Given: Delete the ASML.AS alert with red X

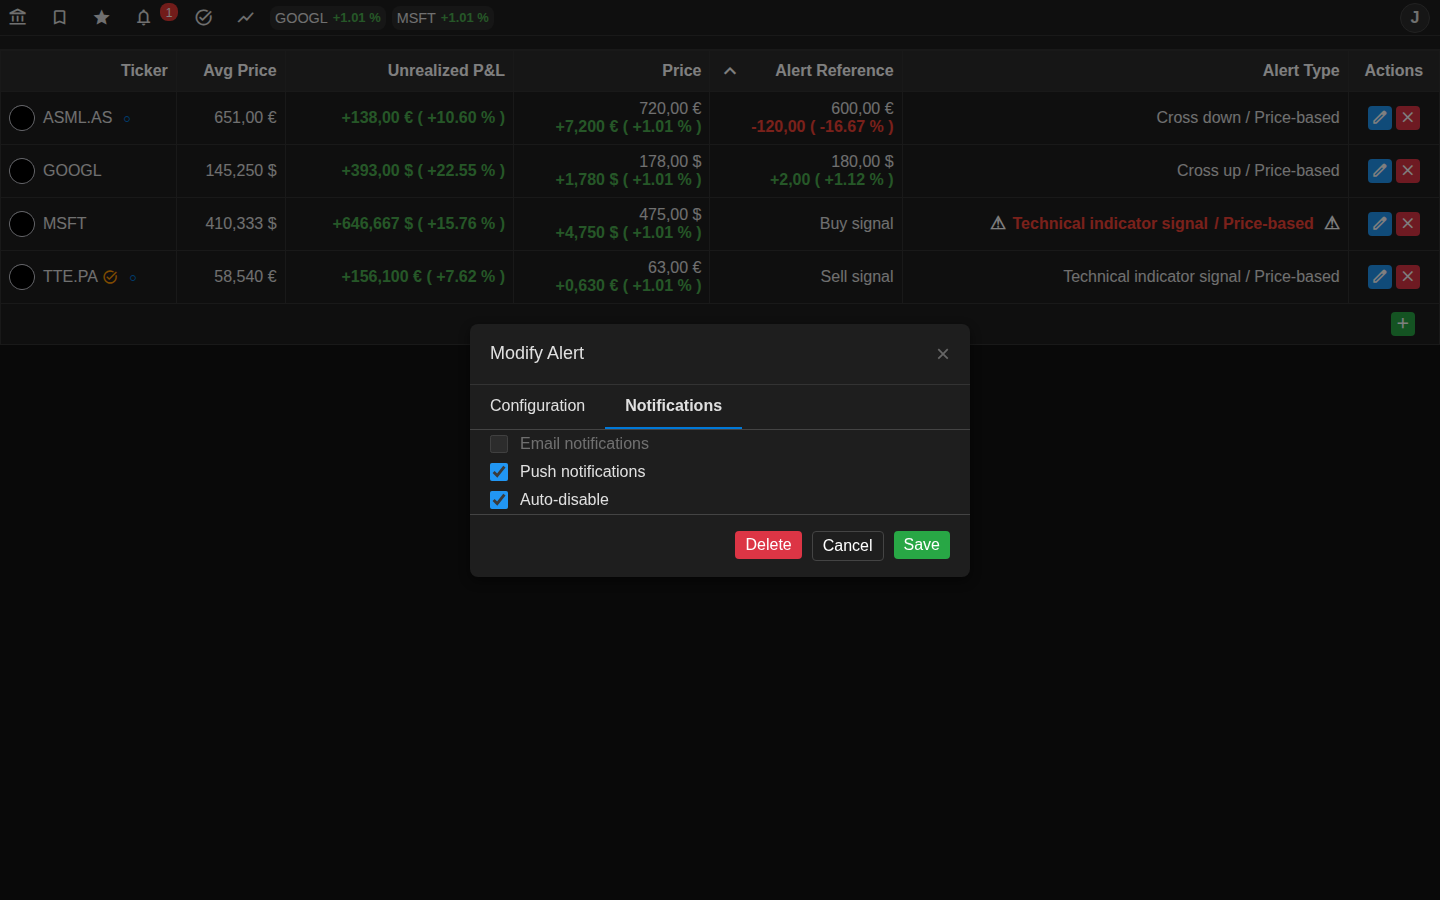Looking at the screenshot, I should (1408, 118).
